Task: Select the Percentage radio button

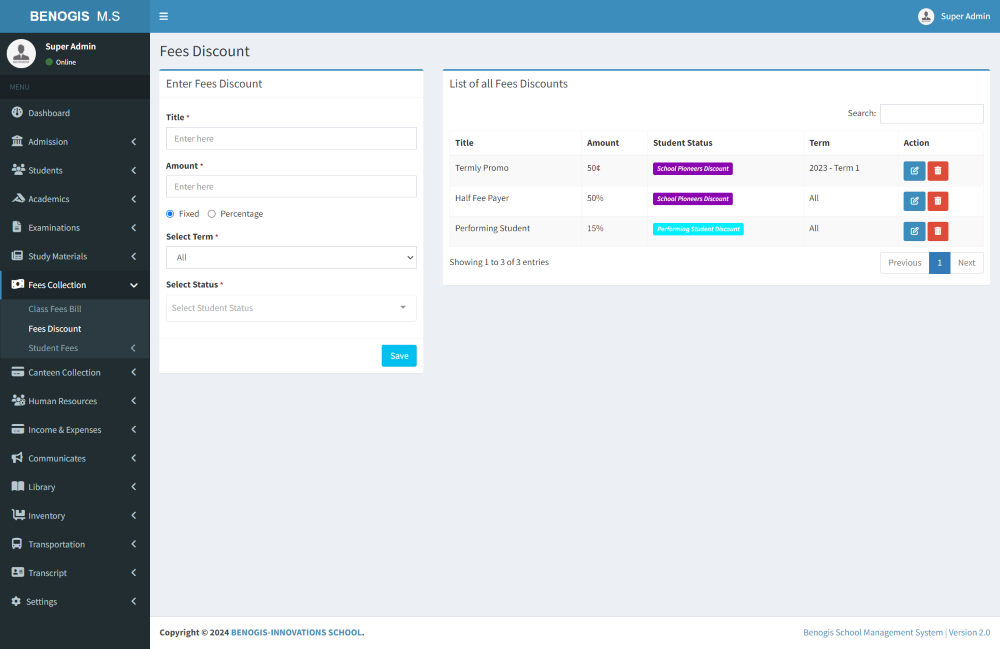Action: pos(212,214)
